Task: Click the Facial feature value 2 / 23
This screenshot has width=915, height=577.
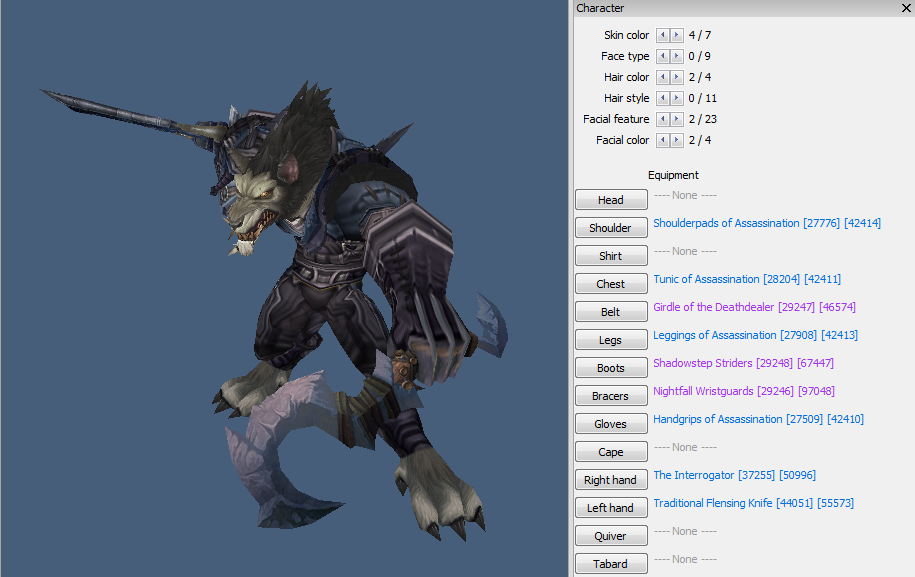Action: [703, 119]
